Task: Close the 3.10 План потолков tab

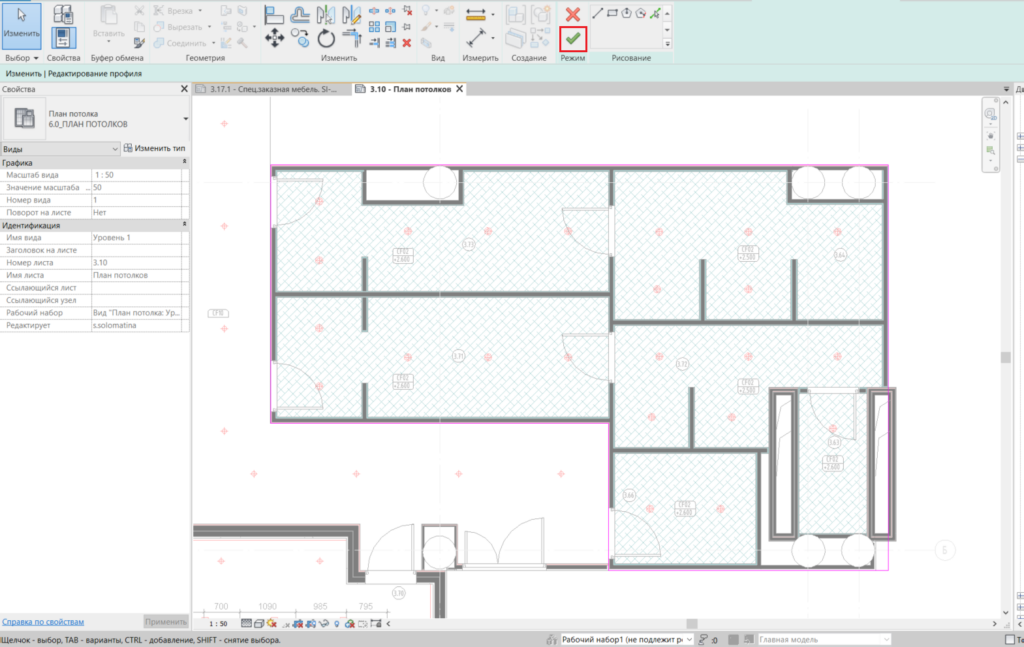Action: click(x=459, y=89)
